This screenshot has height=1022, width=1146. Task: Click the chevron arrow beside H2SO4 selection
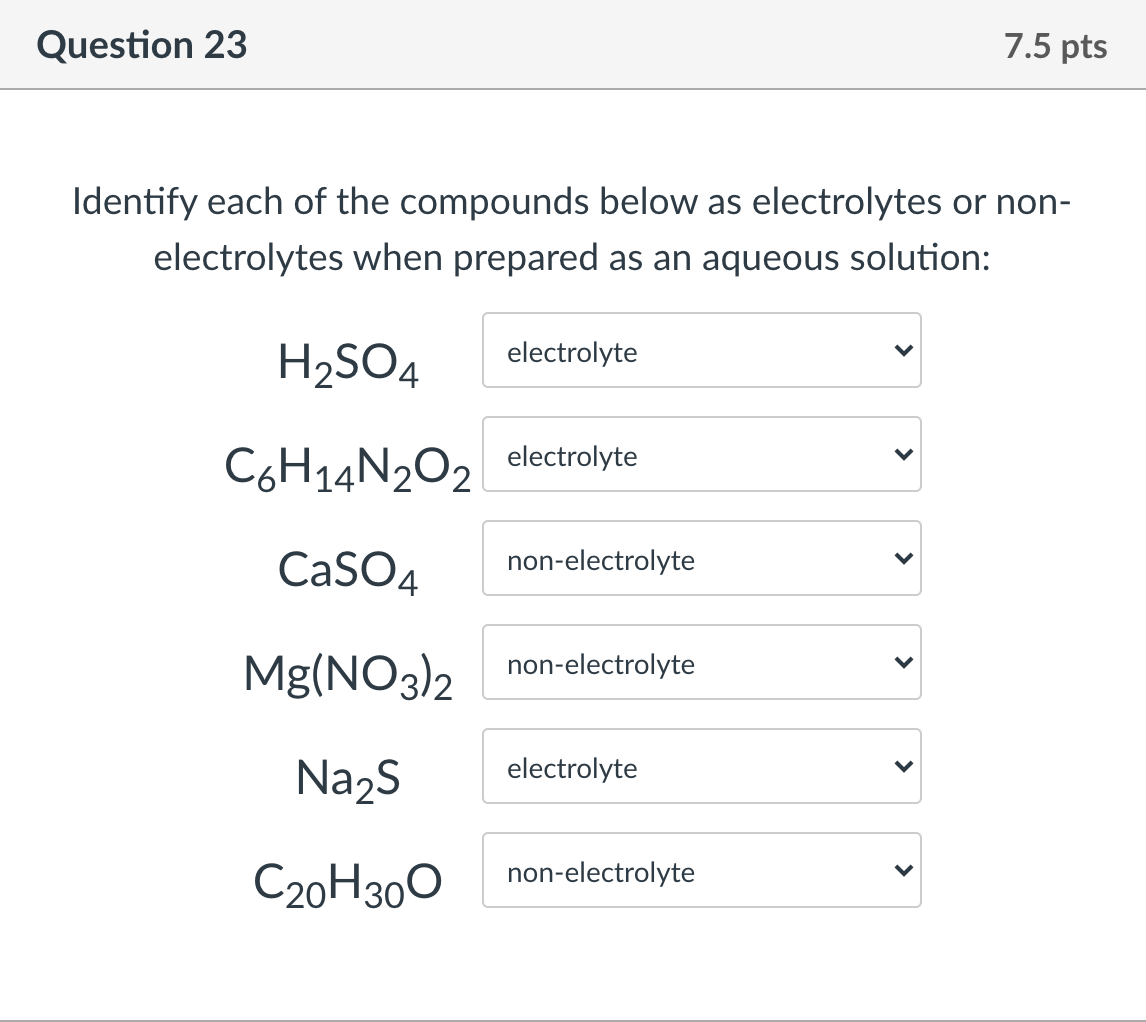pos(902,351)
